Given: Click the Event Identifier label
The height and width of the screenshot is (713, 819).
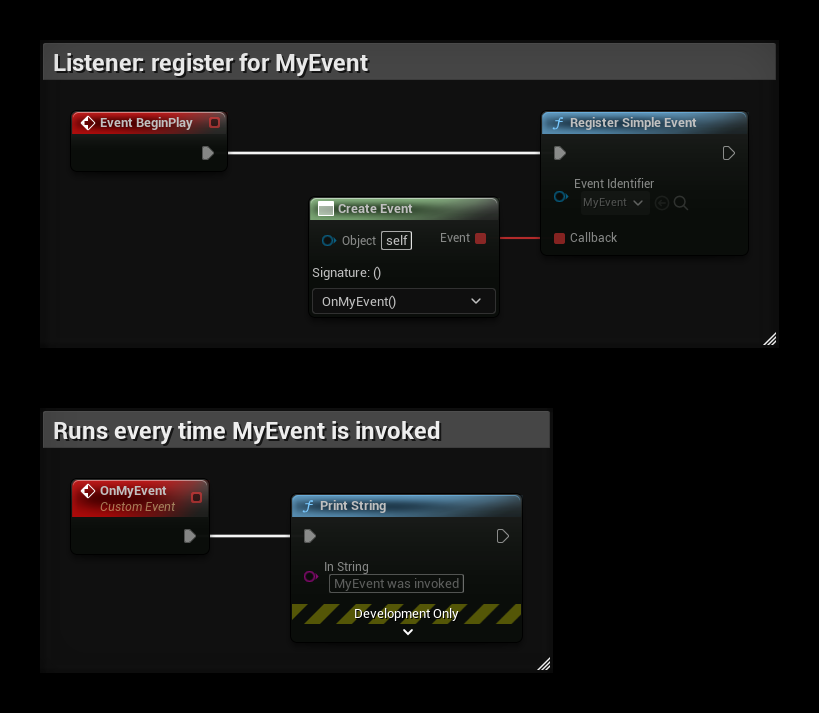Looking at the screenshot, I should click(614, 183).
